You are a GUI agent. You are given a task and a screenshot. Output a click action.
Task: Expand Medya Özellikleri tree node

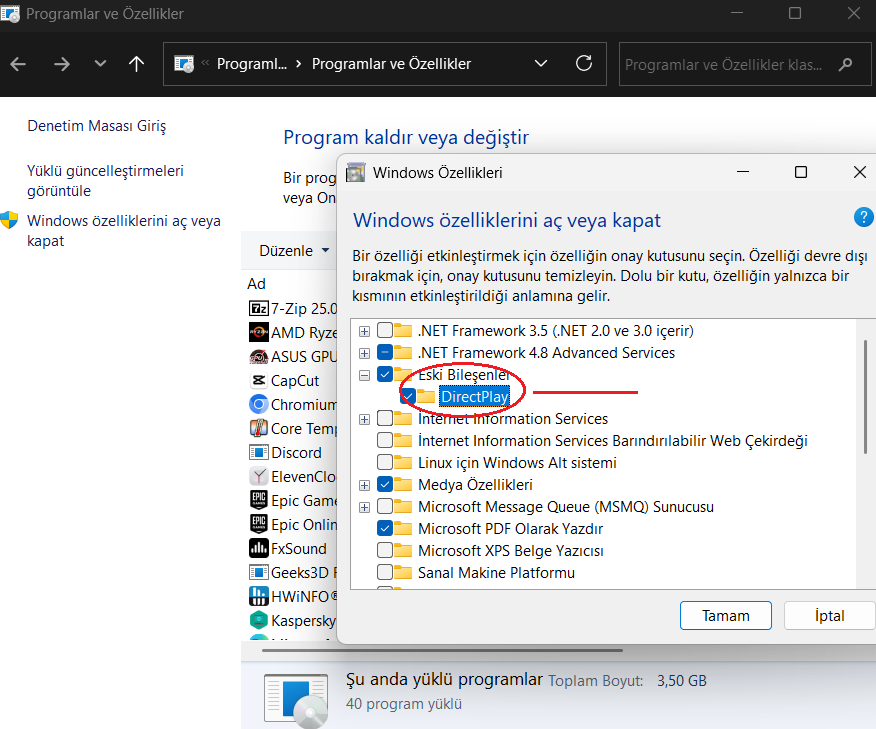pyautogui.click(x=364, y=485)
